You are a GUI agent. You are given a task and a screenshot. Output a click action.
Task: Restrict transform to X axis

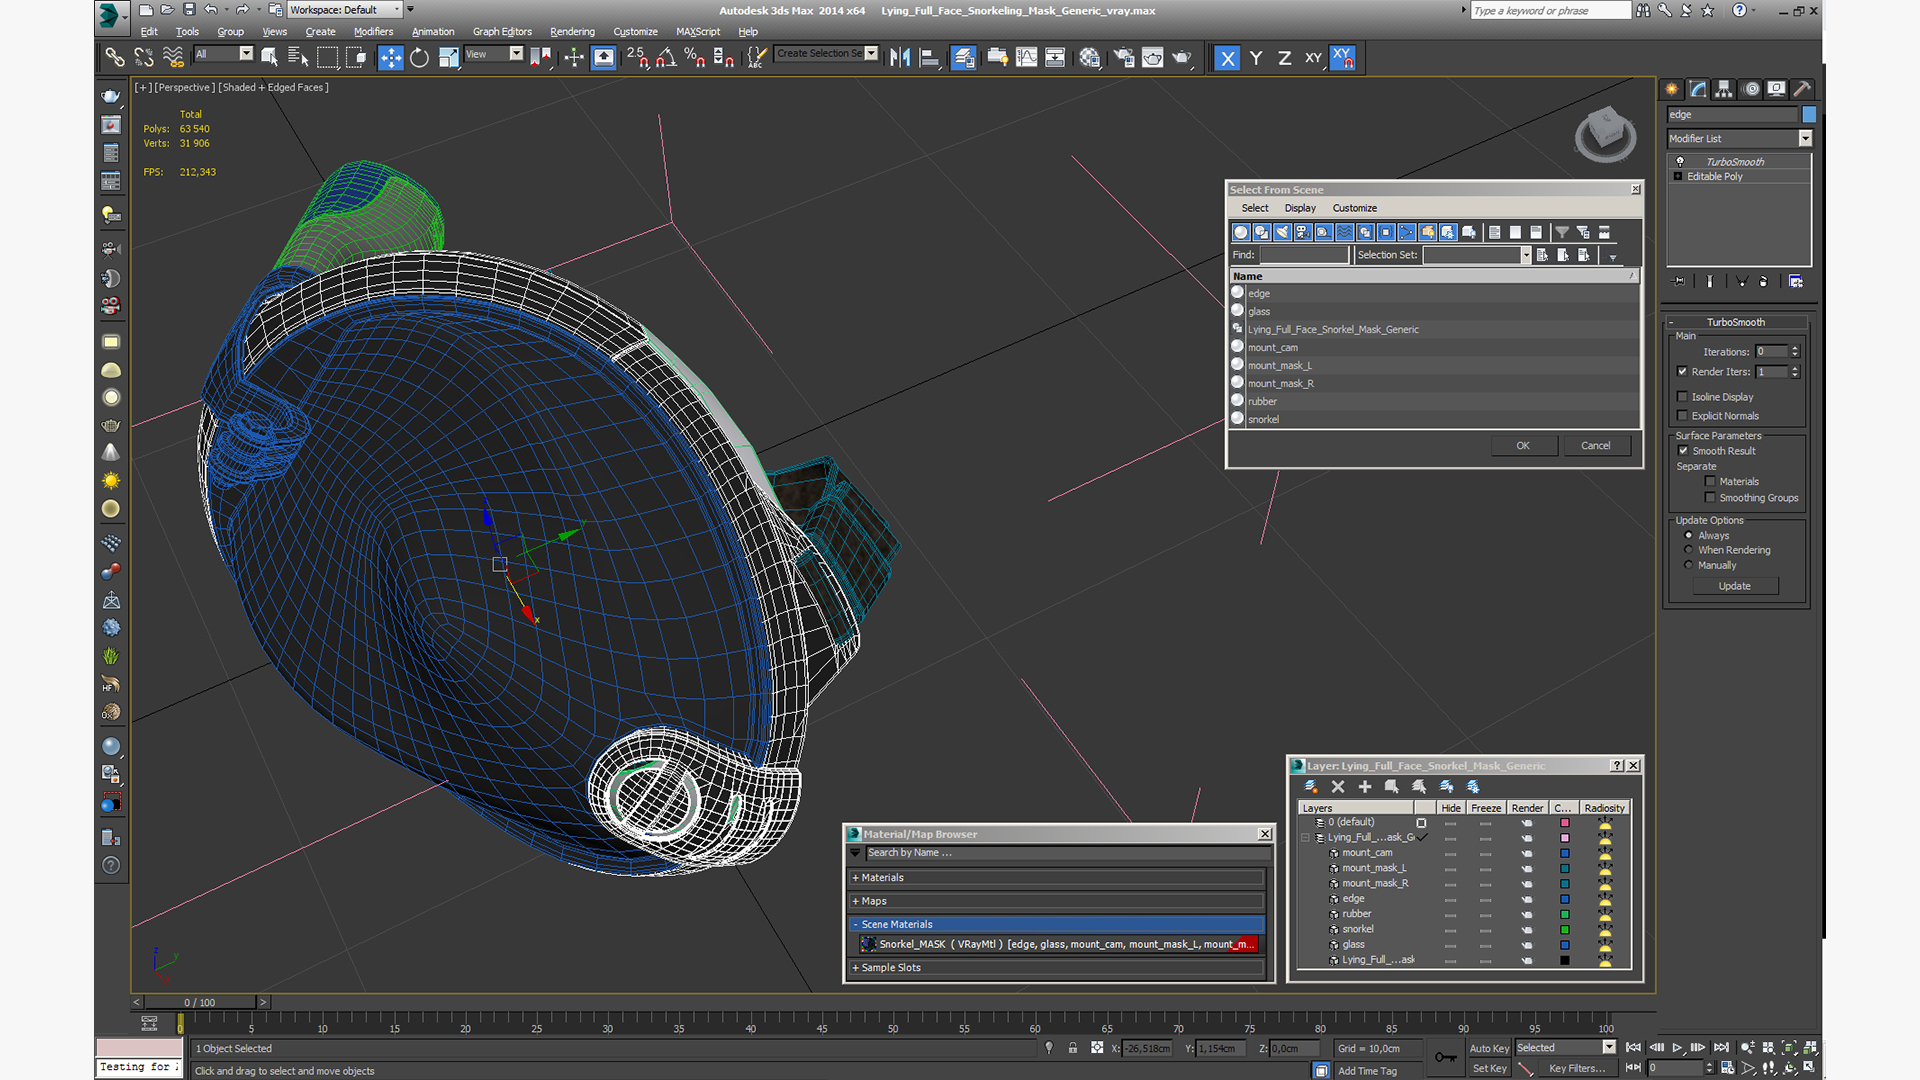point(1227,58)
